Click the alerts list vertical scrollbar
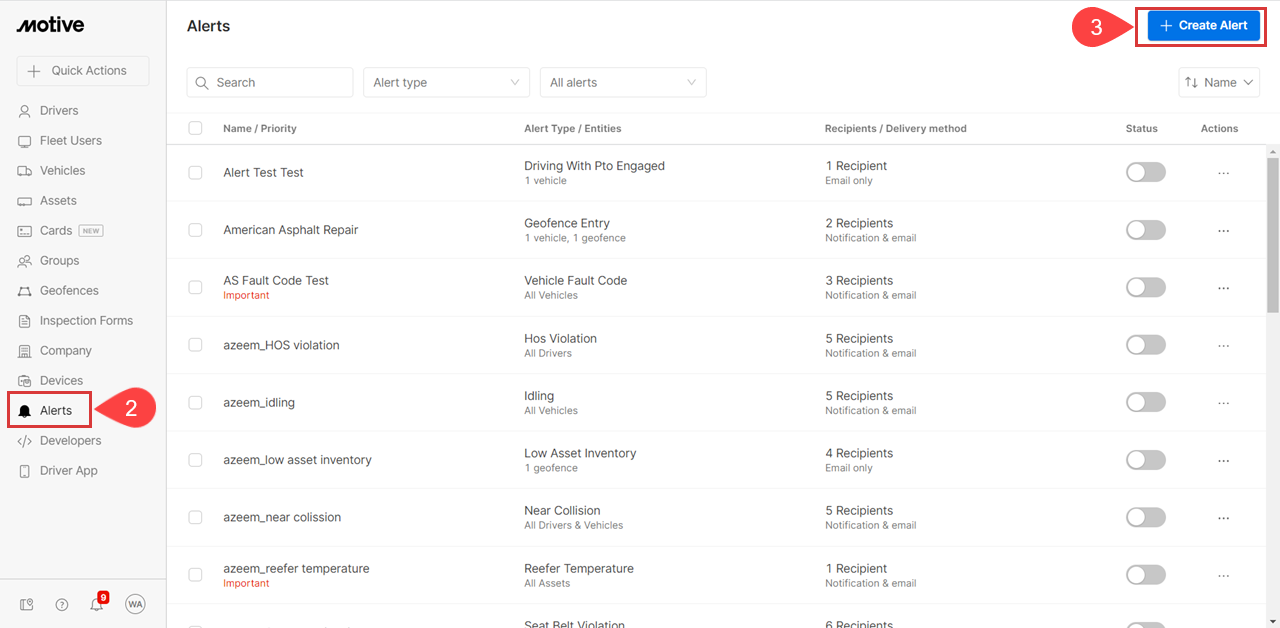1280x628 pixels. tap(1273, 235)
